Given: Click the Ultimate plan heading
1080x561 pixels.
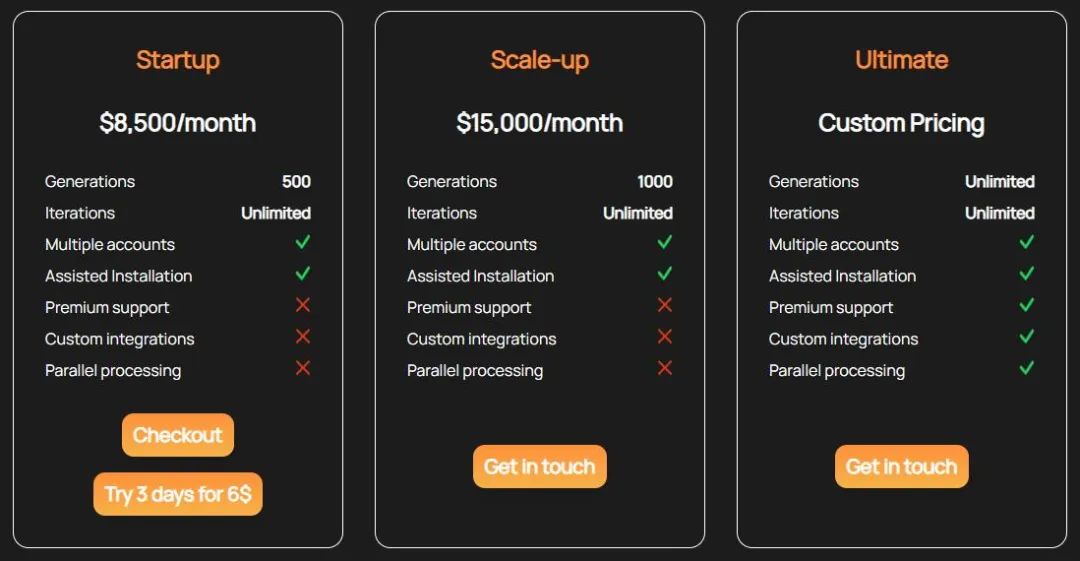Looking at the screenshot, I should [901, 60].
